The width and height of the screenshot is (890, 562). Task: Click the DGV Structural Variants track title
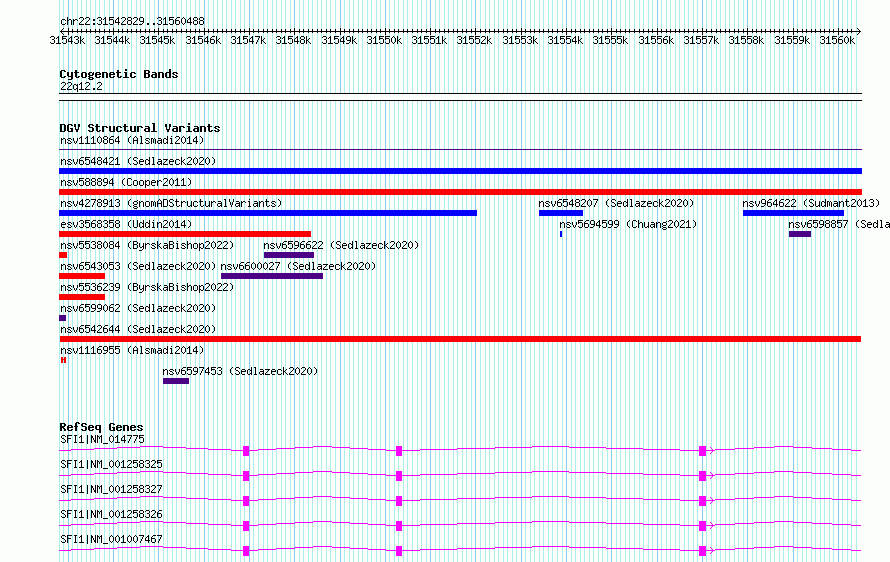tap(140, 128)
